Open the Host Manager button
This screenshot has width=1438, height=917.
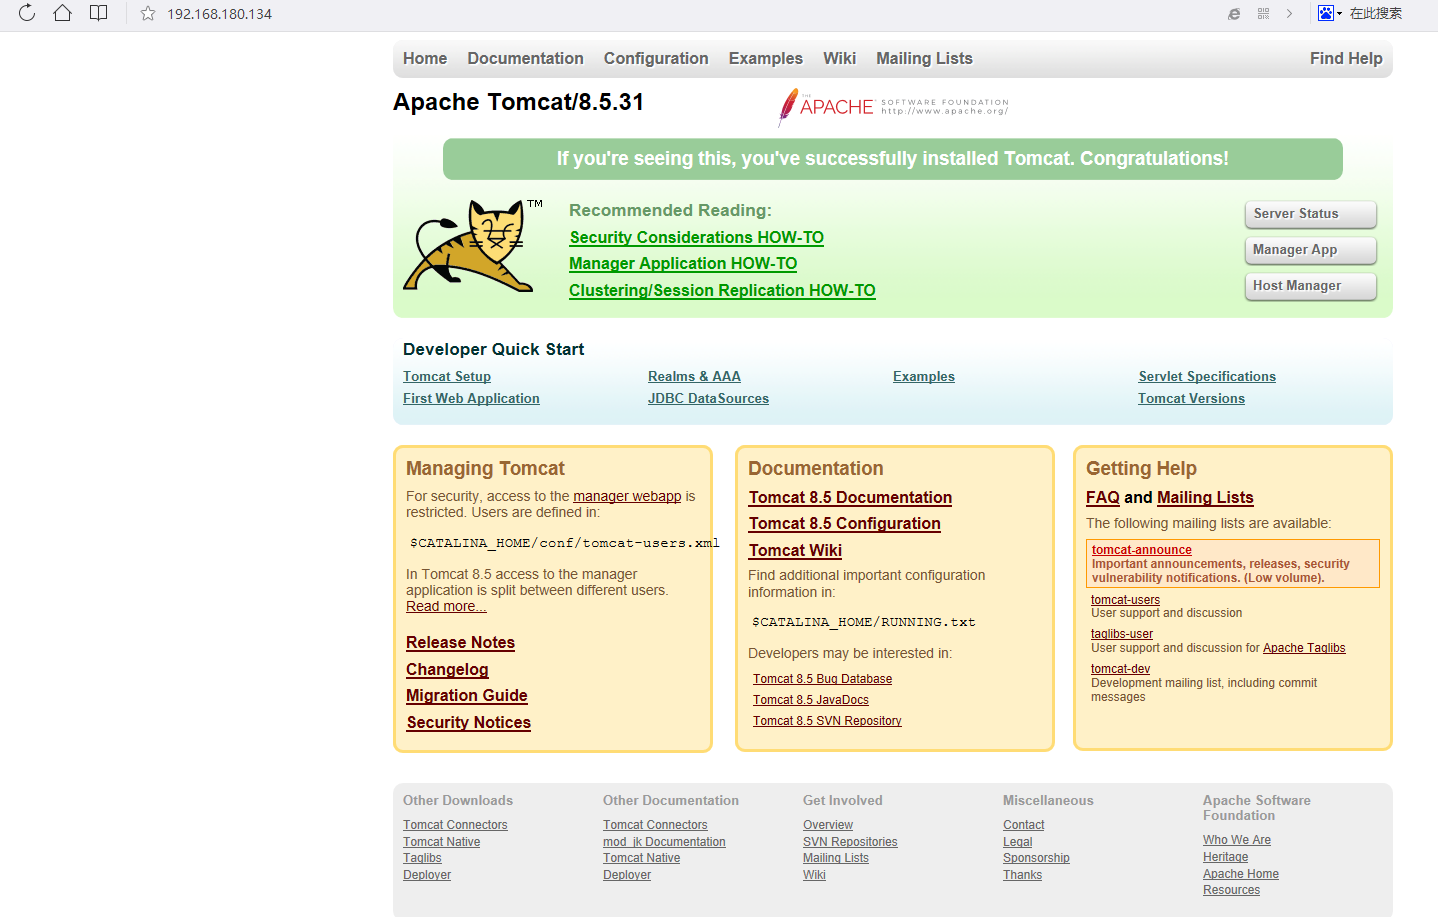1311,286
